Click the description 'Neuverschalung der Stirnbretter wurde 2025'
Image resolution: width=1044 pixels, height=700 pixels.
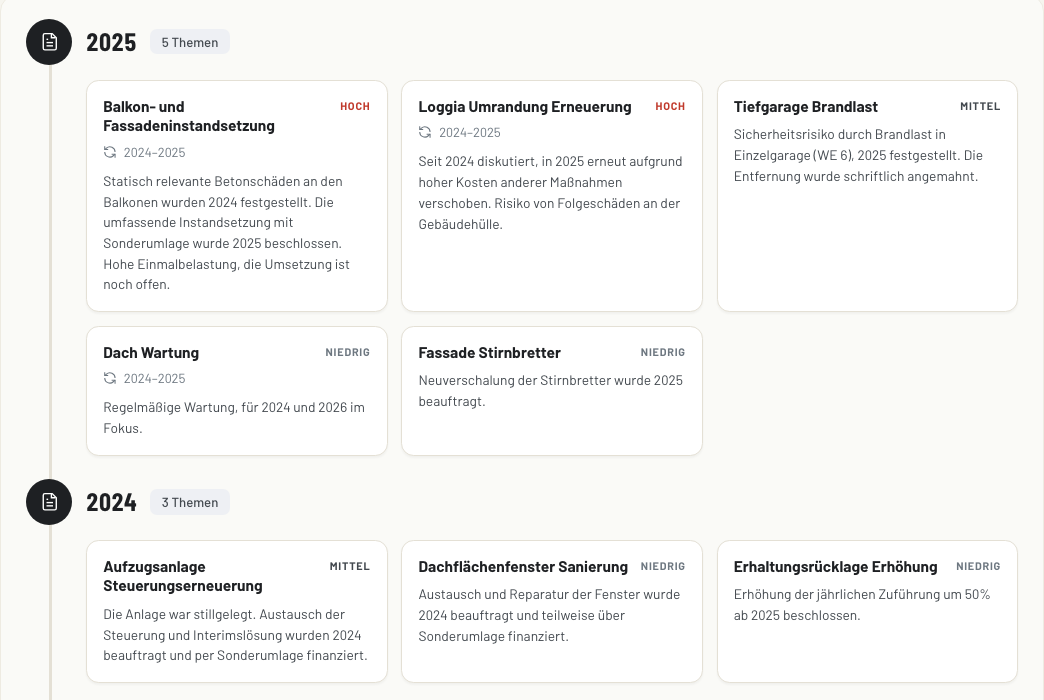pos(551,391)
